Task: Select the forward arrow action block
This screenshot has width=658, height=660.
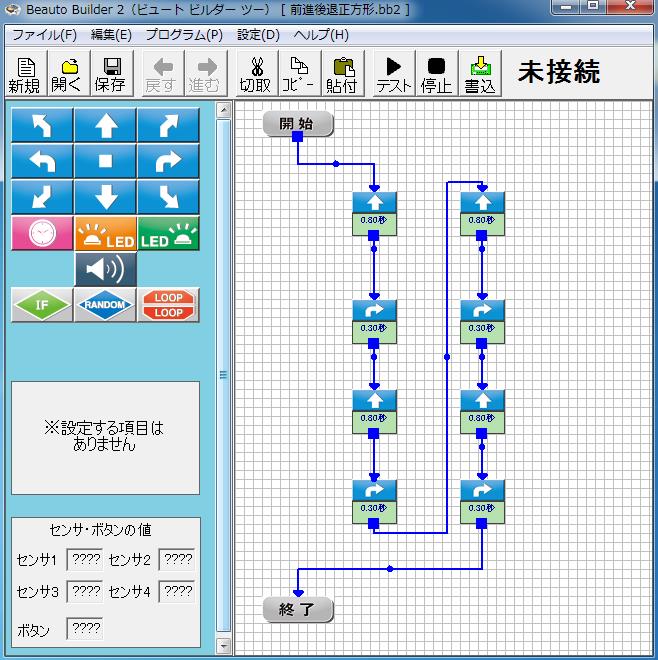Action: tap(106, 126)
